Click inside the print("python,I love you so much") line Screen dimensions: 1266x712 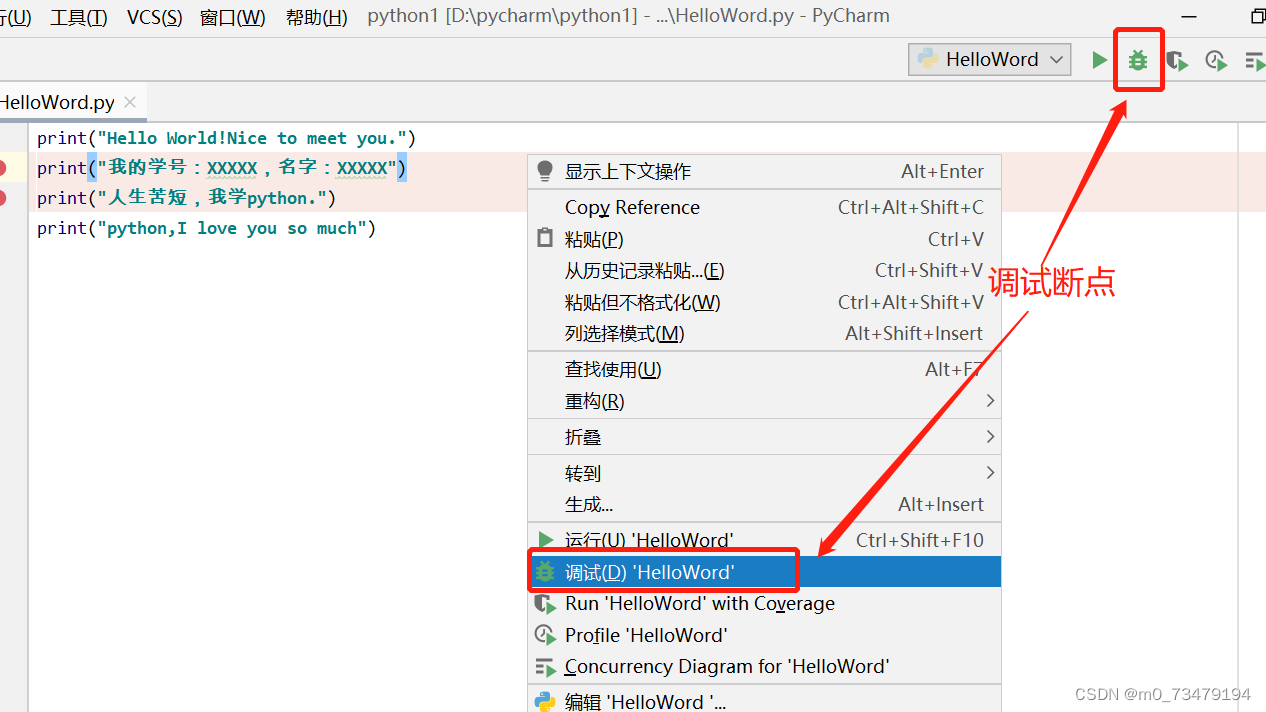(x=206, y=228)
